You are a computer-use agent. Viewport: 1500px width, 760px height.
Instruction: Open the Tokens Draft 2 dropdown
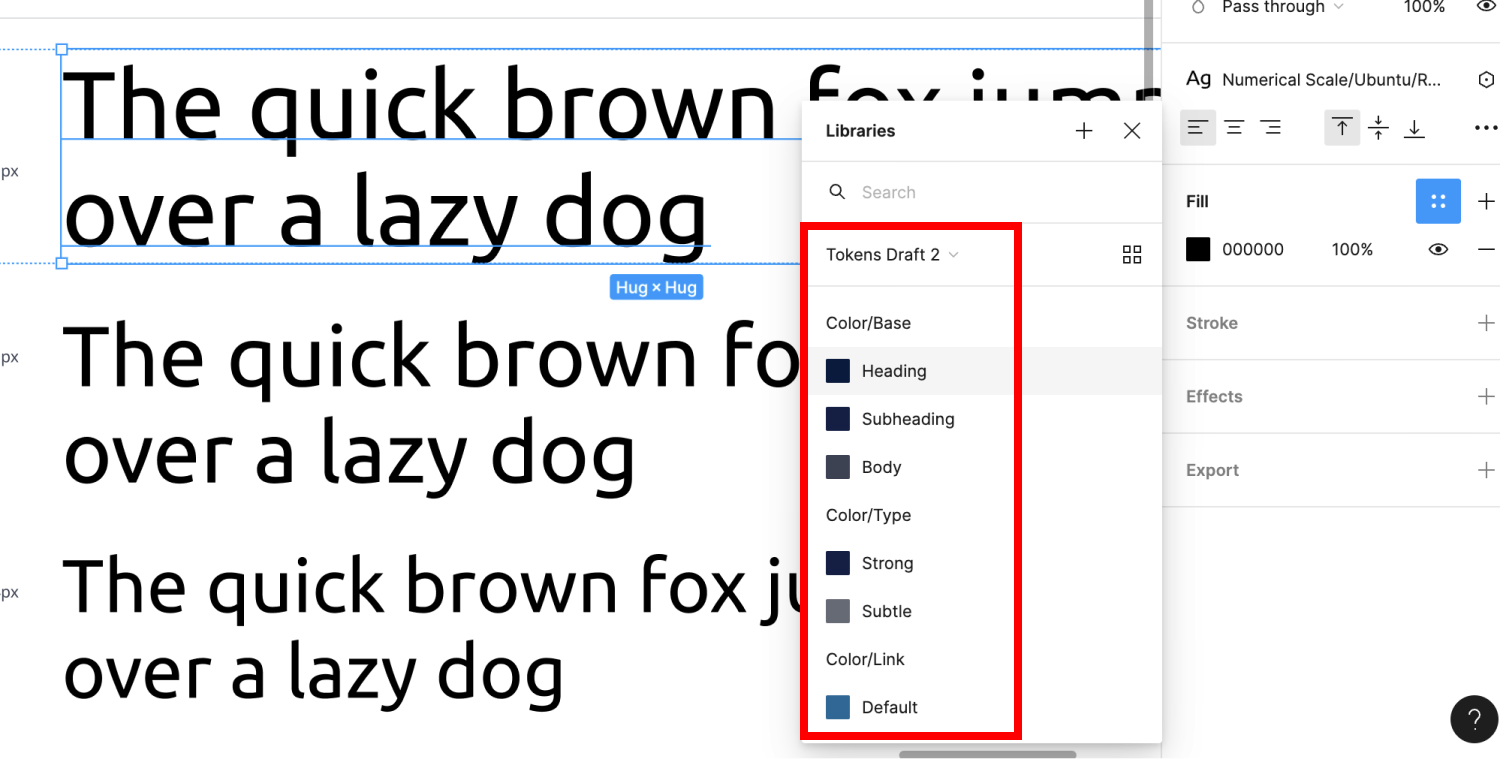[891, 255]
